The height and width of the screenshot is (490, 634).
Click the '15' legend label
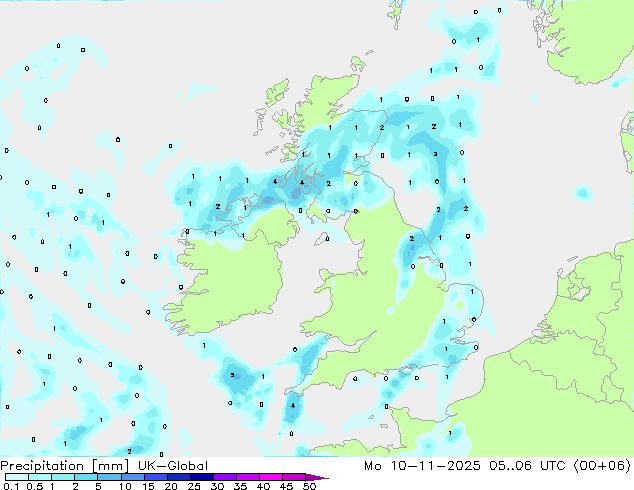tap(148, 486)
